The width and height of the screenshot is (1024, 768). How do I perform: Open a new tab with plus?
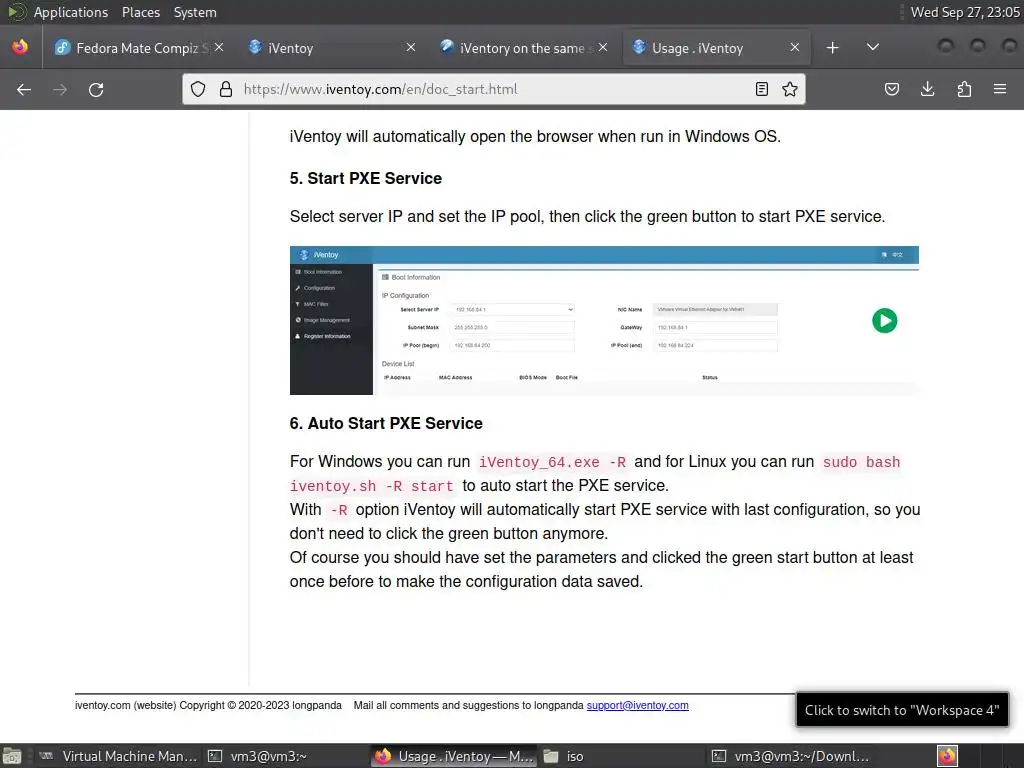(832, 48)
